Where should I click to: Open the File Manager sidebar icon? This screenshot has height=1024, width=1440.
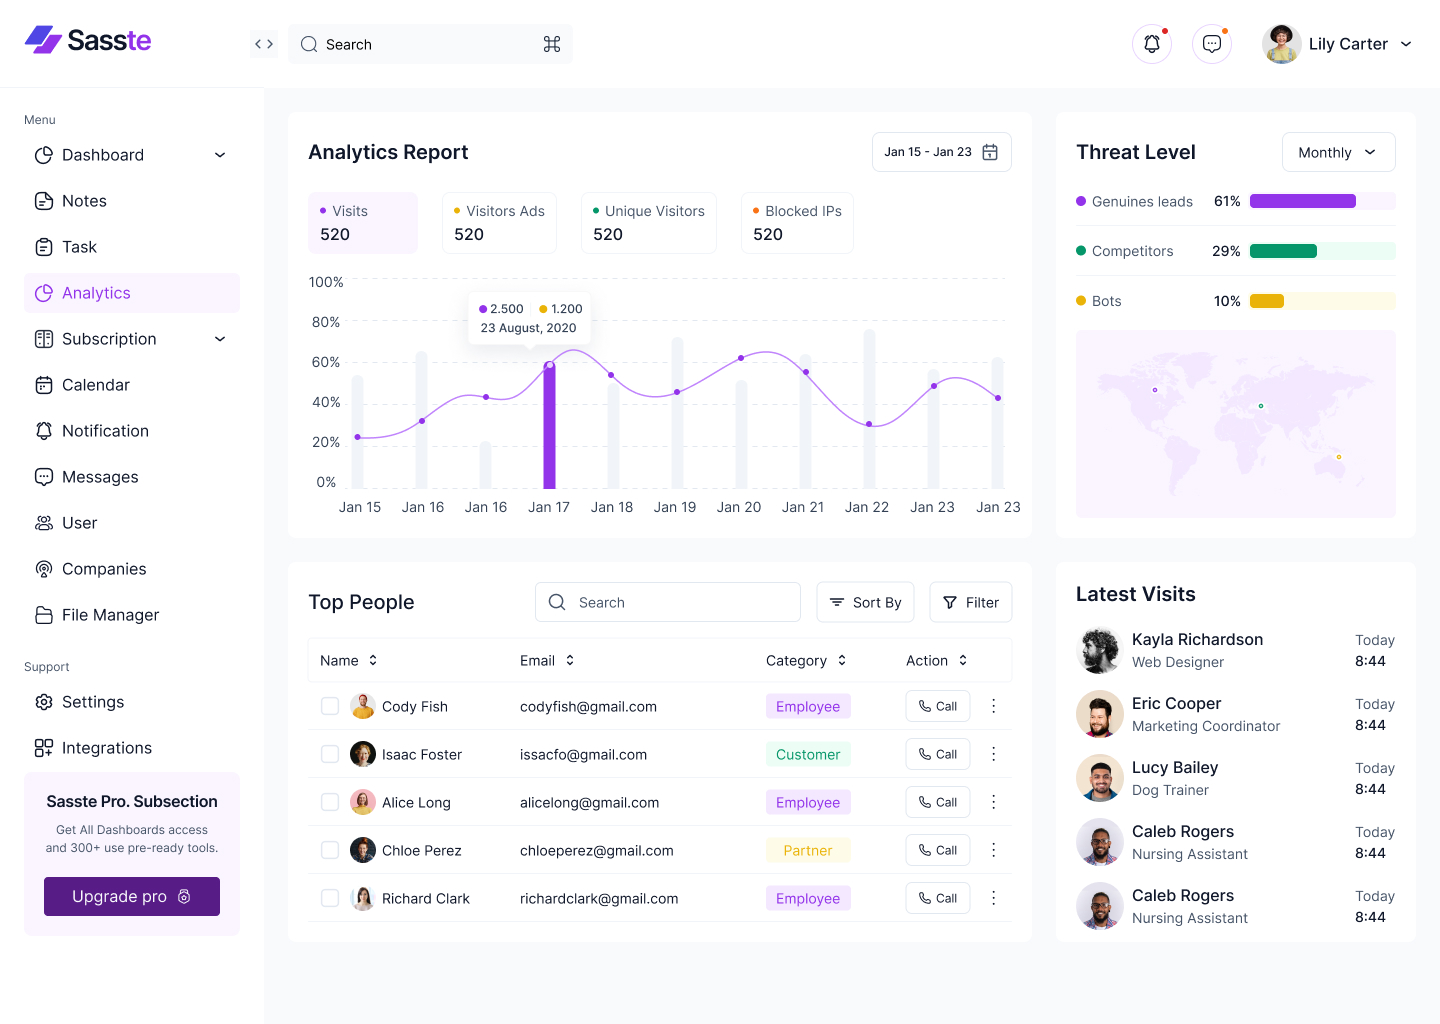tap(44, 614)
